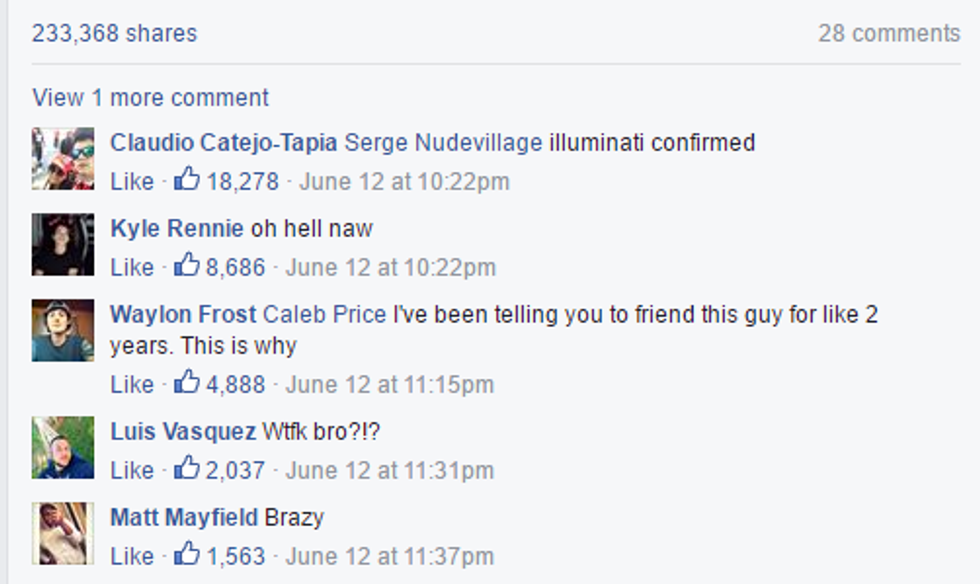Like Kyle Rennie's "oh hell naw" comment
Viewport: 980px width, 584px height.
[x=132, y=268]
